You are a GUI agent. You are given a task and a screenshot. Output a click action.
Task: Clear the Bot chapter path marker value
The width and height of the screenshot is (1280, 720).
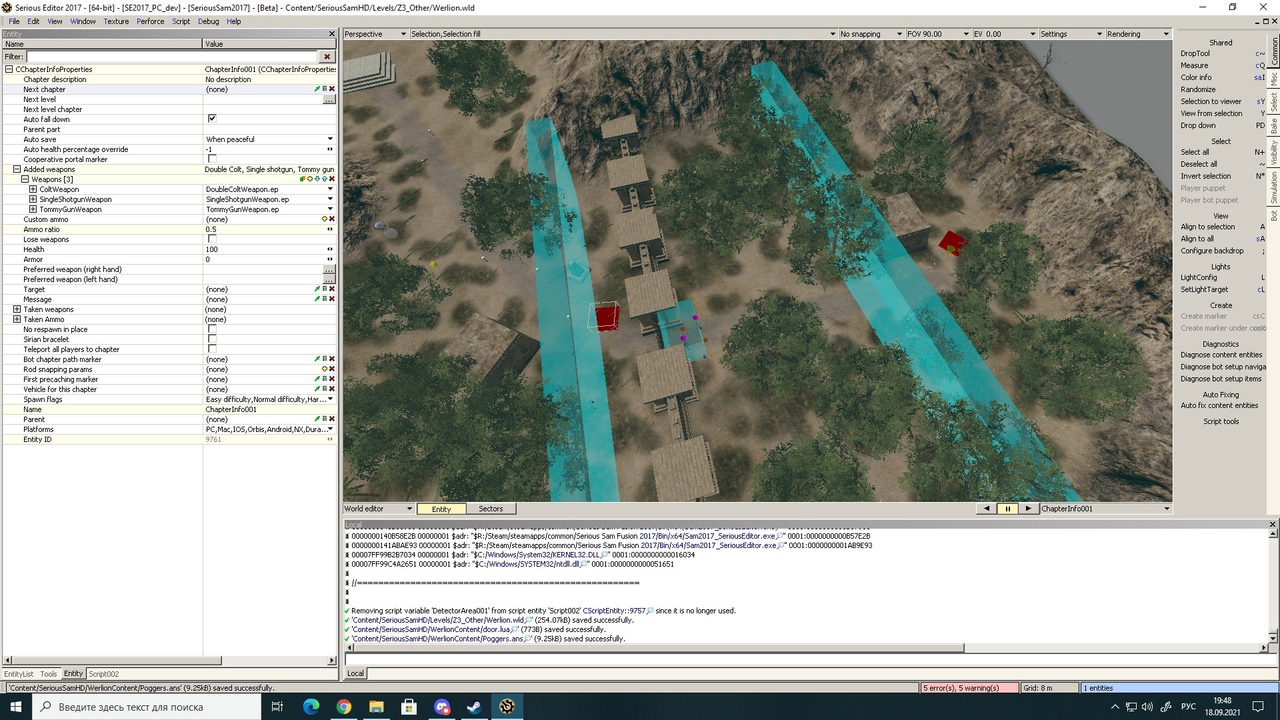click(332, 359)
